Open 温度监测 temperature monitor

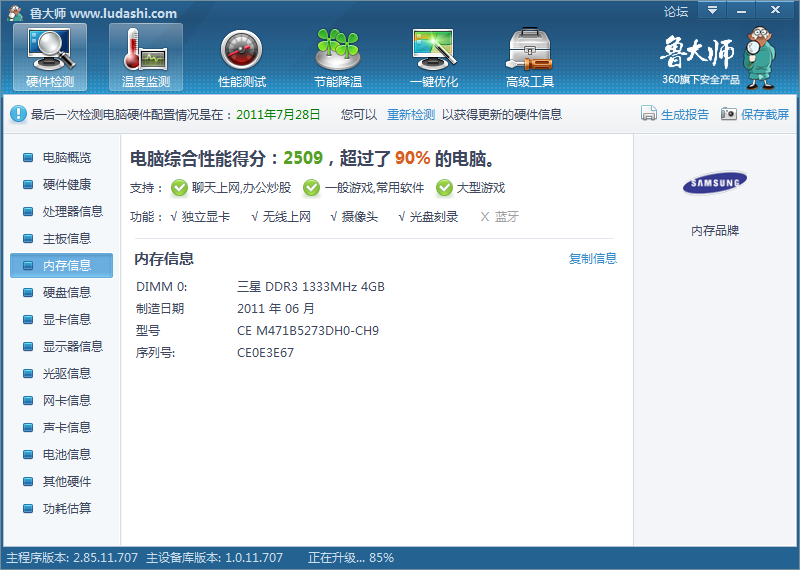[146, 57]
